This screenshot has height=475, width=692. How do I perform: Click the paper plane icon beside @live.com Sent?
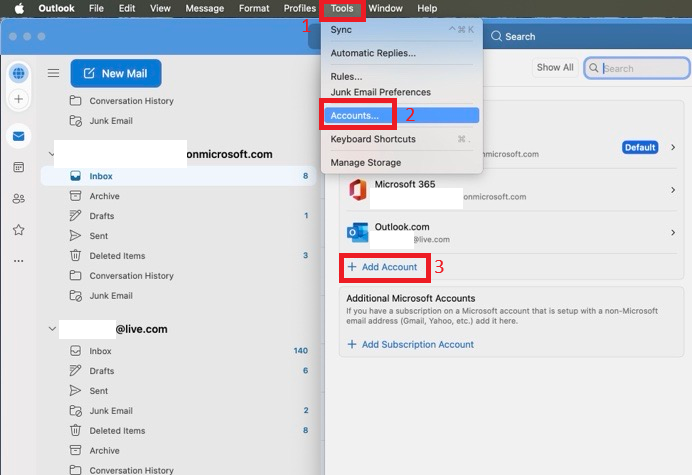point(75,391)
